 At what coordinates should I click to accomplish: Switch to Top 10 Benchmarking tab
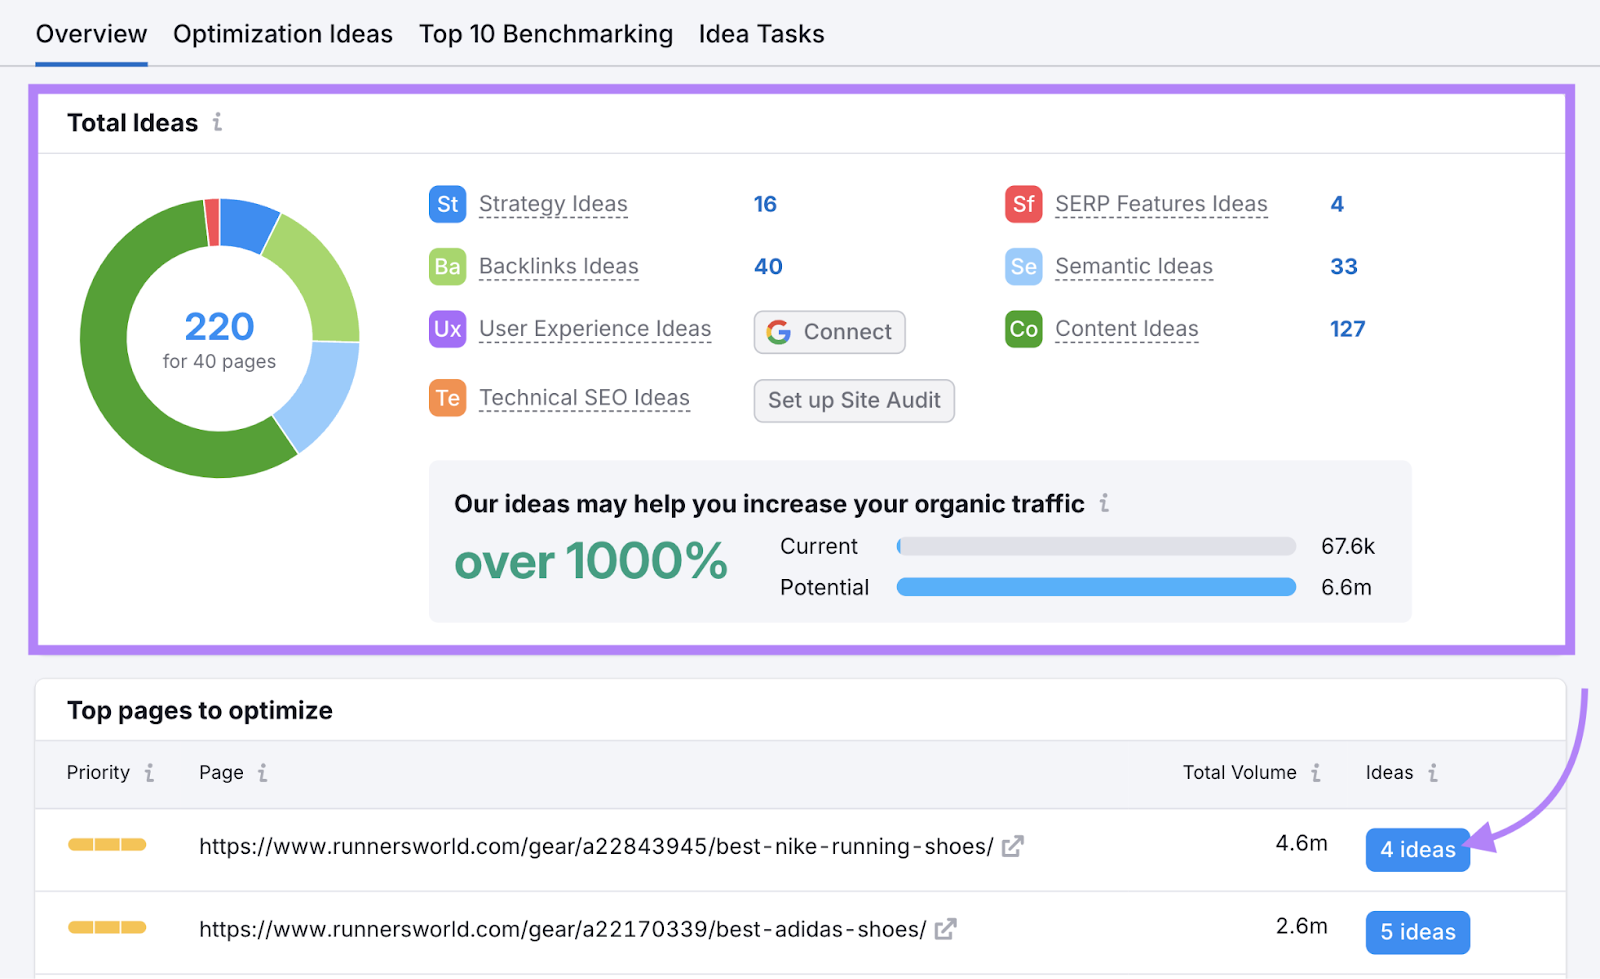[x=546, y=33]
